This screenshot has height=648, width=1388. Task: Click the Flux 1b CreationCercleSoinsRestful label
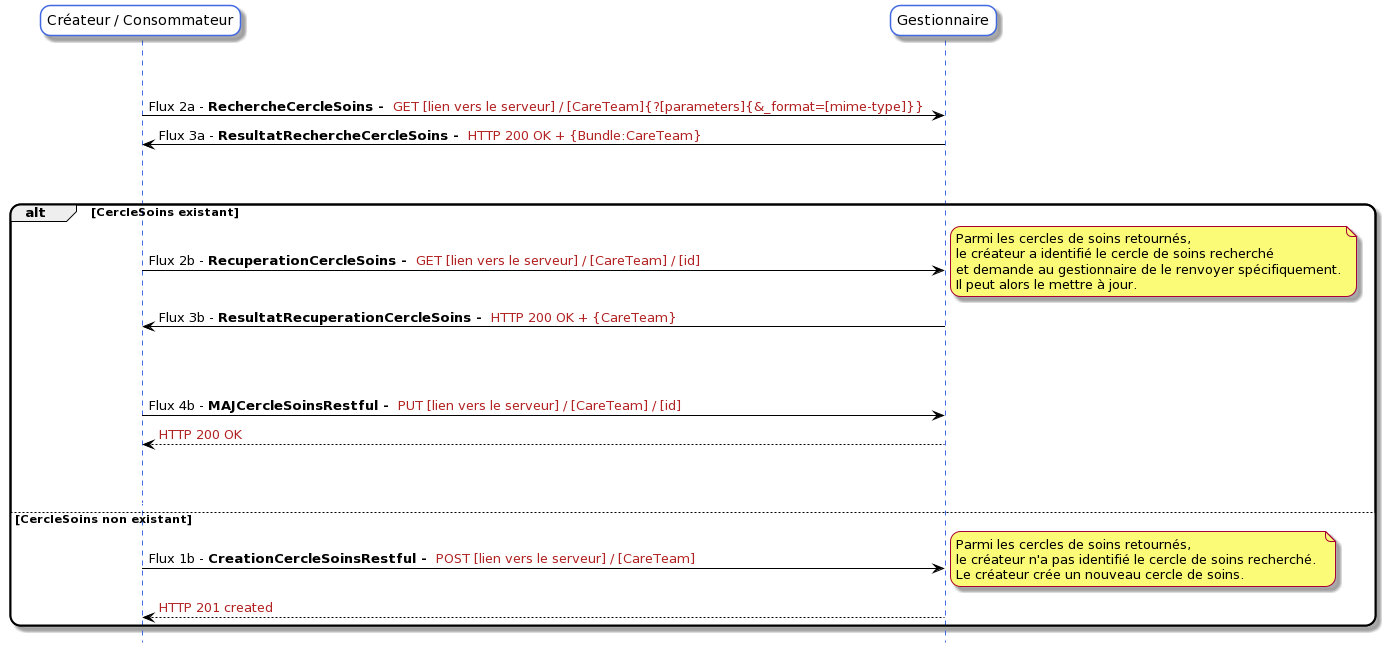tap(287, 559)
